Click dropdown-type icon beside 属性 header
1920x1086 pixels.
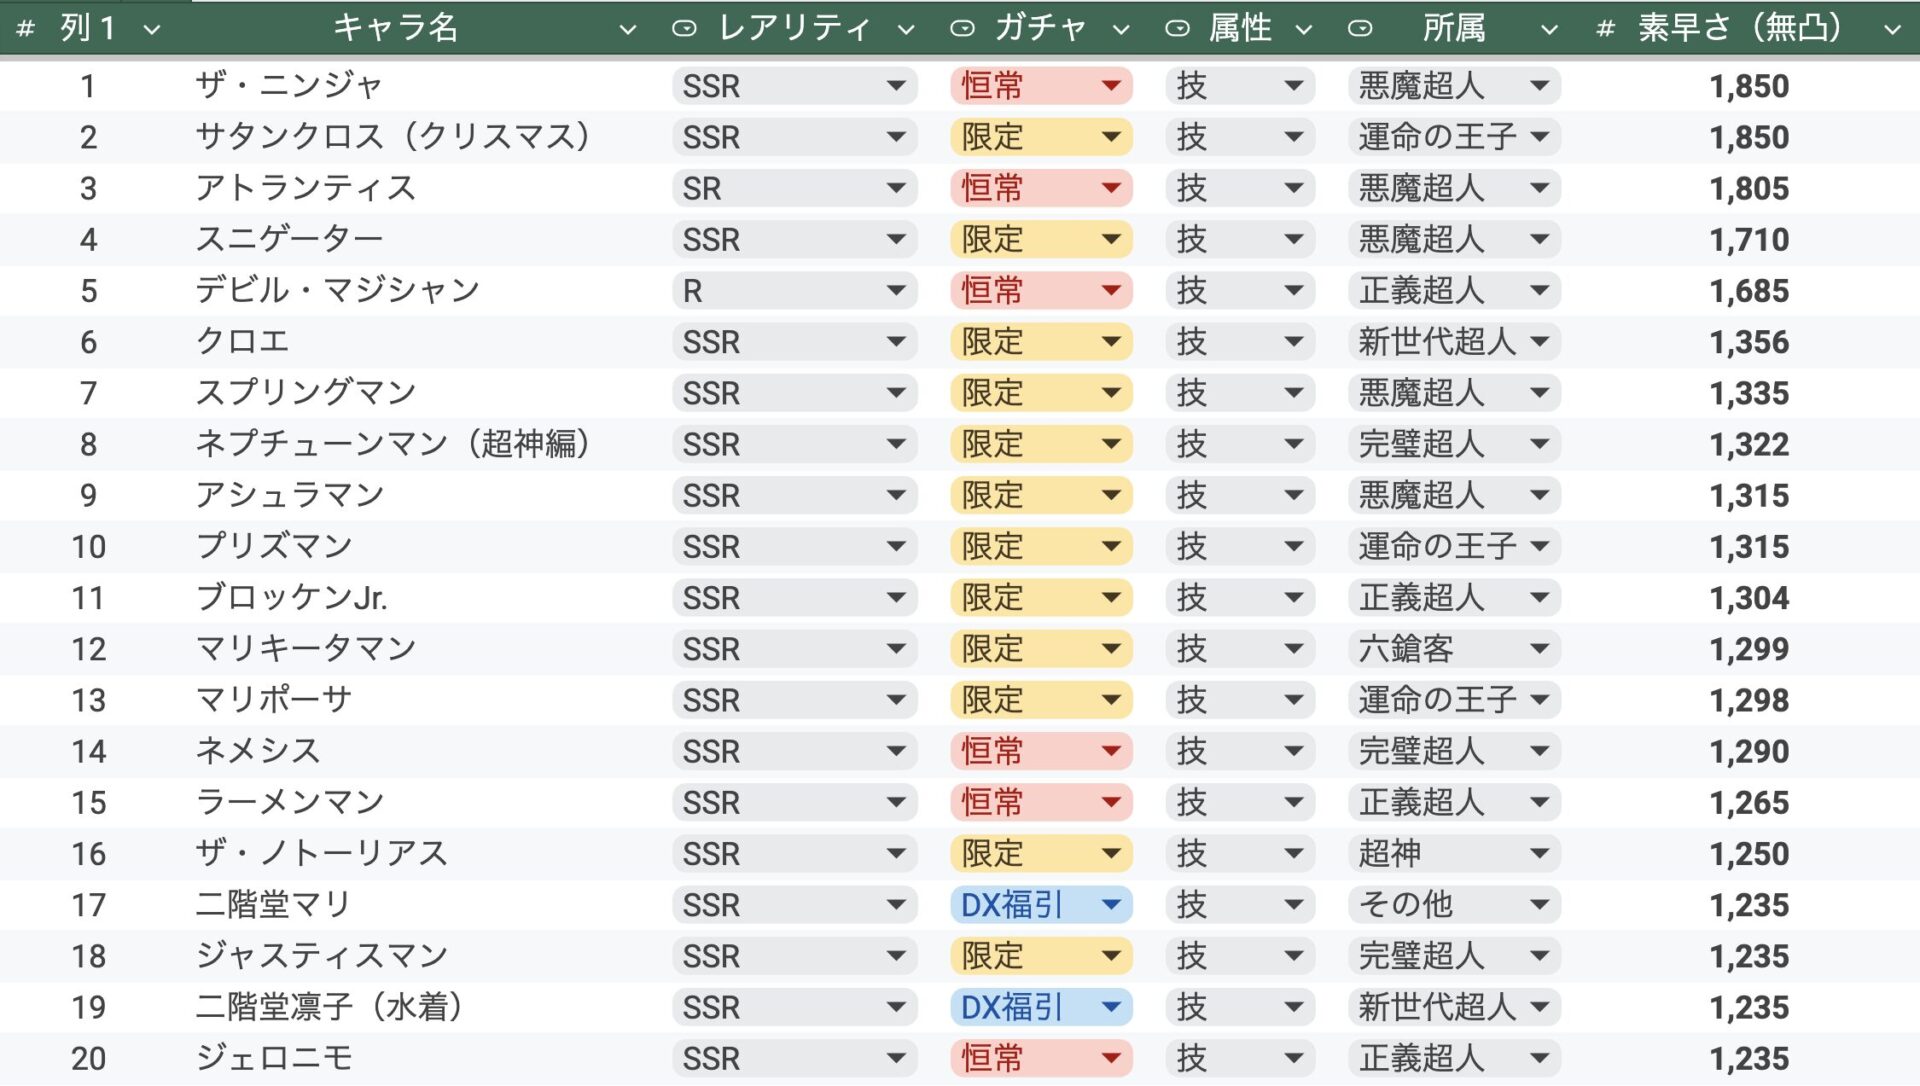click(x=1178, y=29)
